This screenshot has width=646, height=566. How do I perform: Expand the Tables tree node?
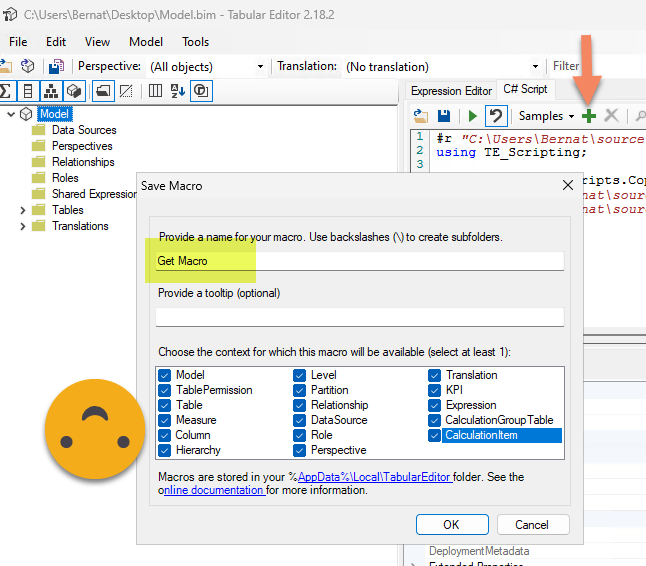tap(24, 210)
